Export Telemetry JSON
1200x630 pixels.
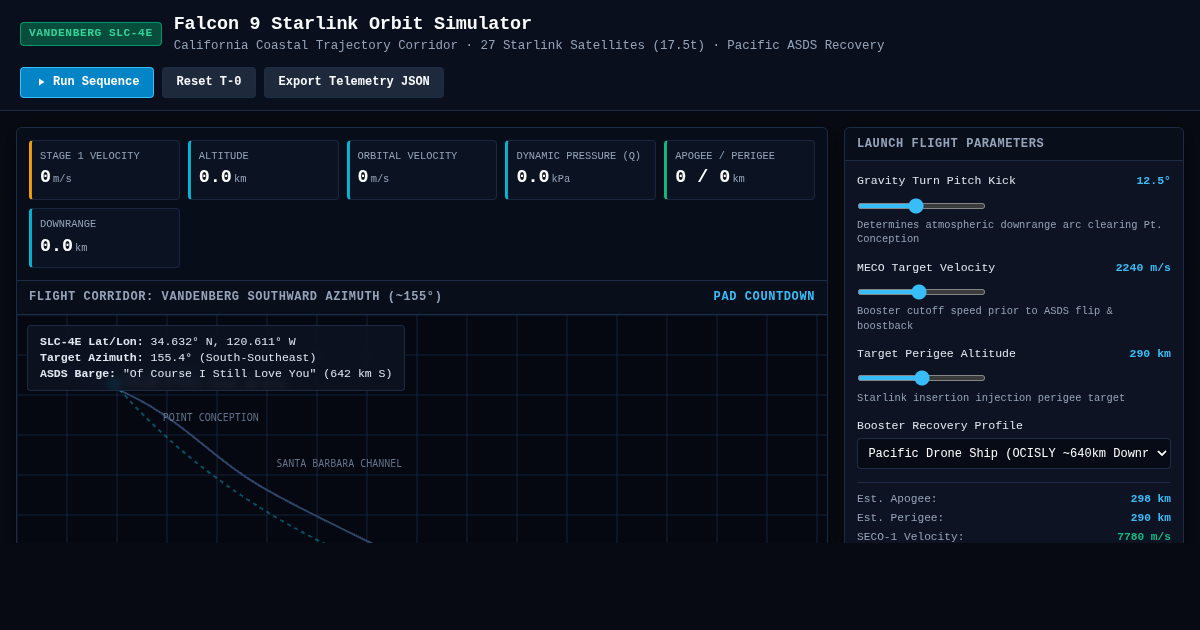pyautogui.click(x=354, y=82)
